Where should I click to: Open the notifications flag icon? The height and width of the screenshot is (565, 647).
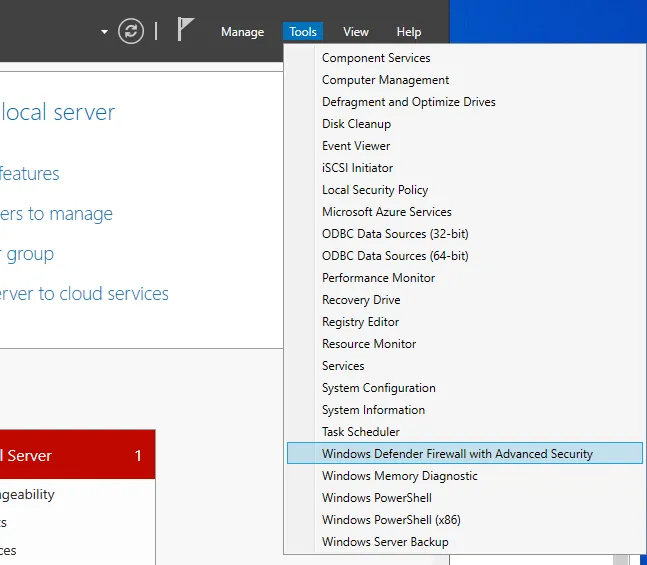(185, 30)
